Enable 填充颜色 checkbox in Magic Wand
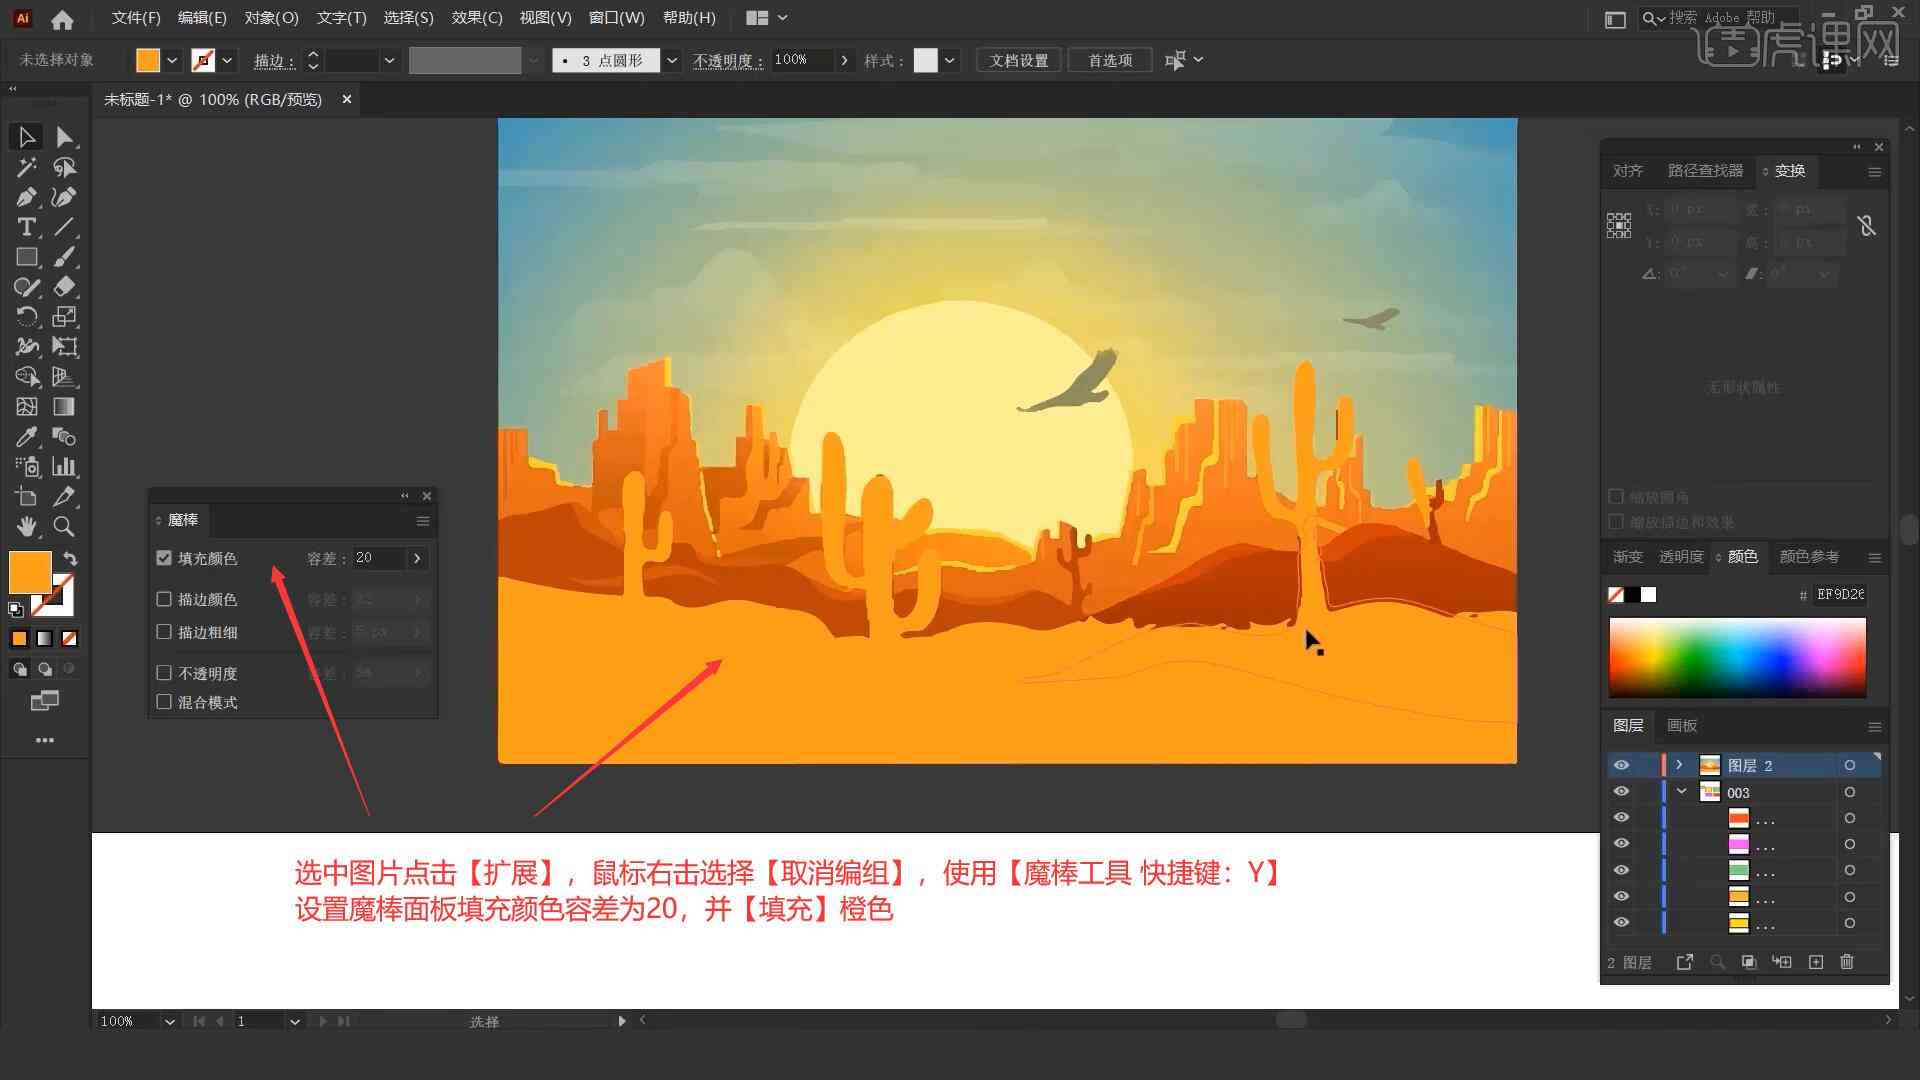This screenshot has width=1920, height=1080. [164, 558]
